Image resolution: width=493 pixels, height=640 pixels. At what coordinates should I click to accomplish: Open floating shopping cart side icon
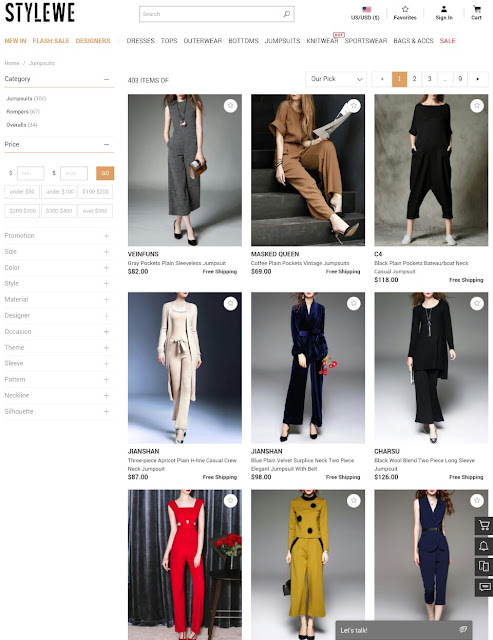coord(484,526)
